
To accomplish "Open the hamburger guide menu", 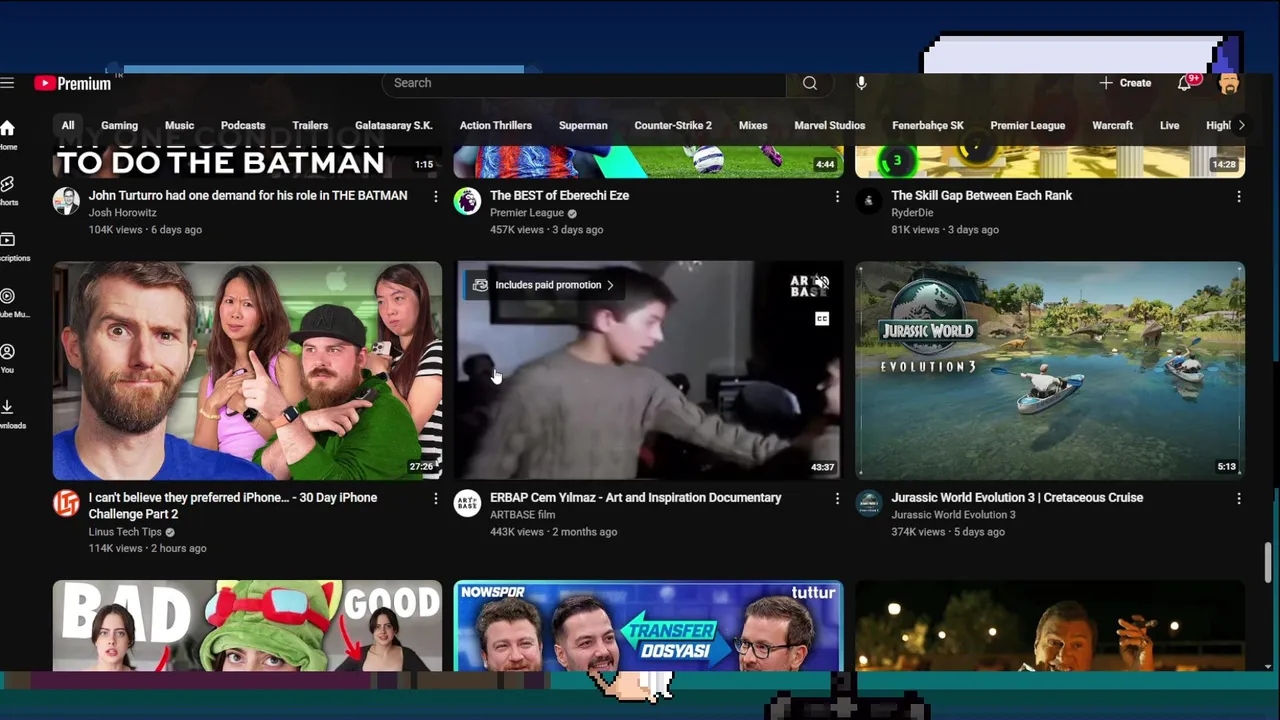I will coord(7,83).
